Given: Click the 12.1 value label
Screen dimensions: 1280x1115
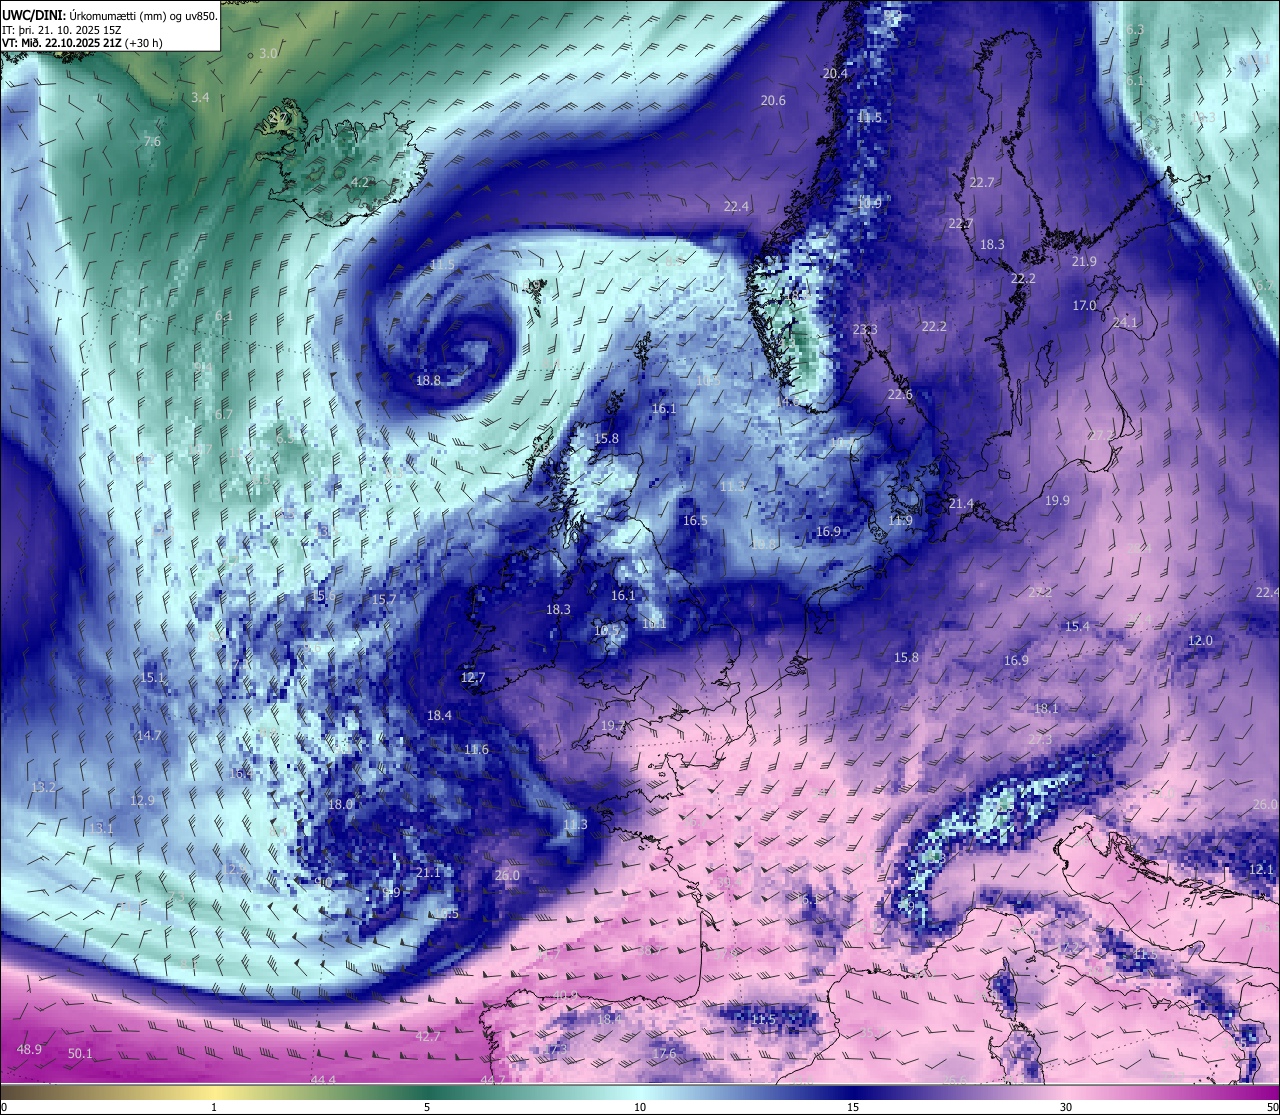Looking at the screenshot, I should pos(1261,869).
